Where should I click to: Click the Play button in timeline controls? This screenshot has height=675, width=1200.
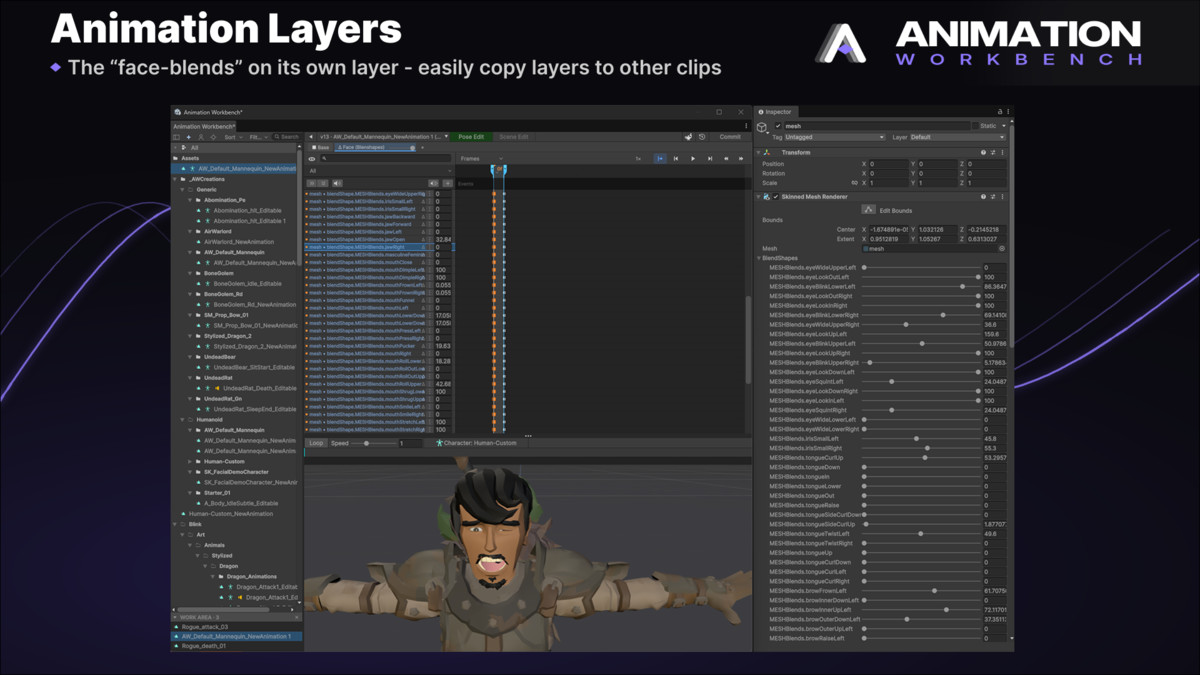pos(693,158)
